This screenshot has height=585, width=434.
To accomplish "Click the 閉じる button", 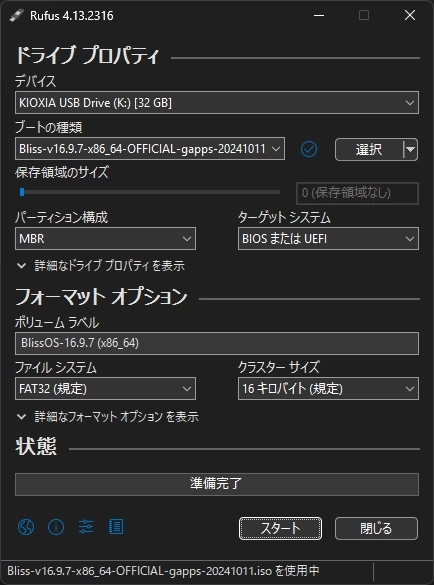I will [x=376, y=528].
